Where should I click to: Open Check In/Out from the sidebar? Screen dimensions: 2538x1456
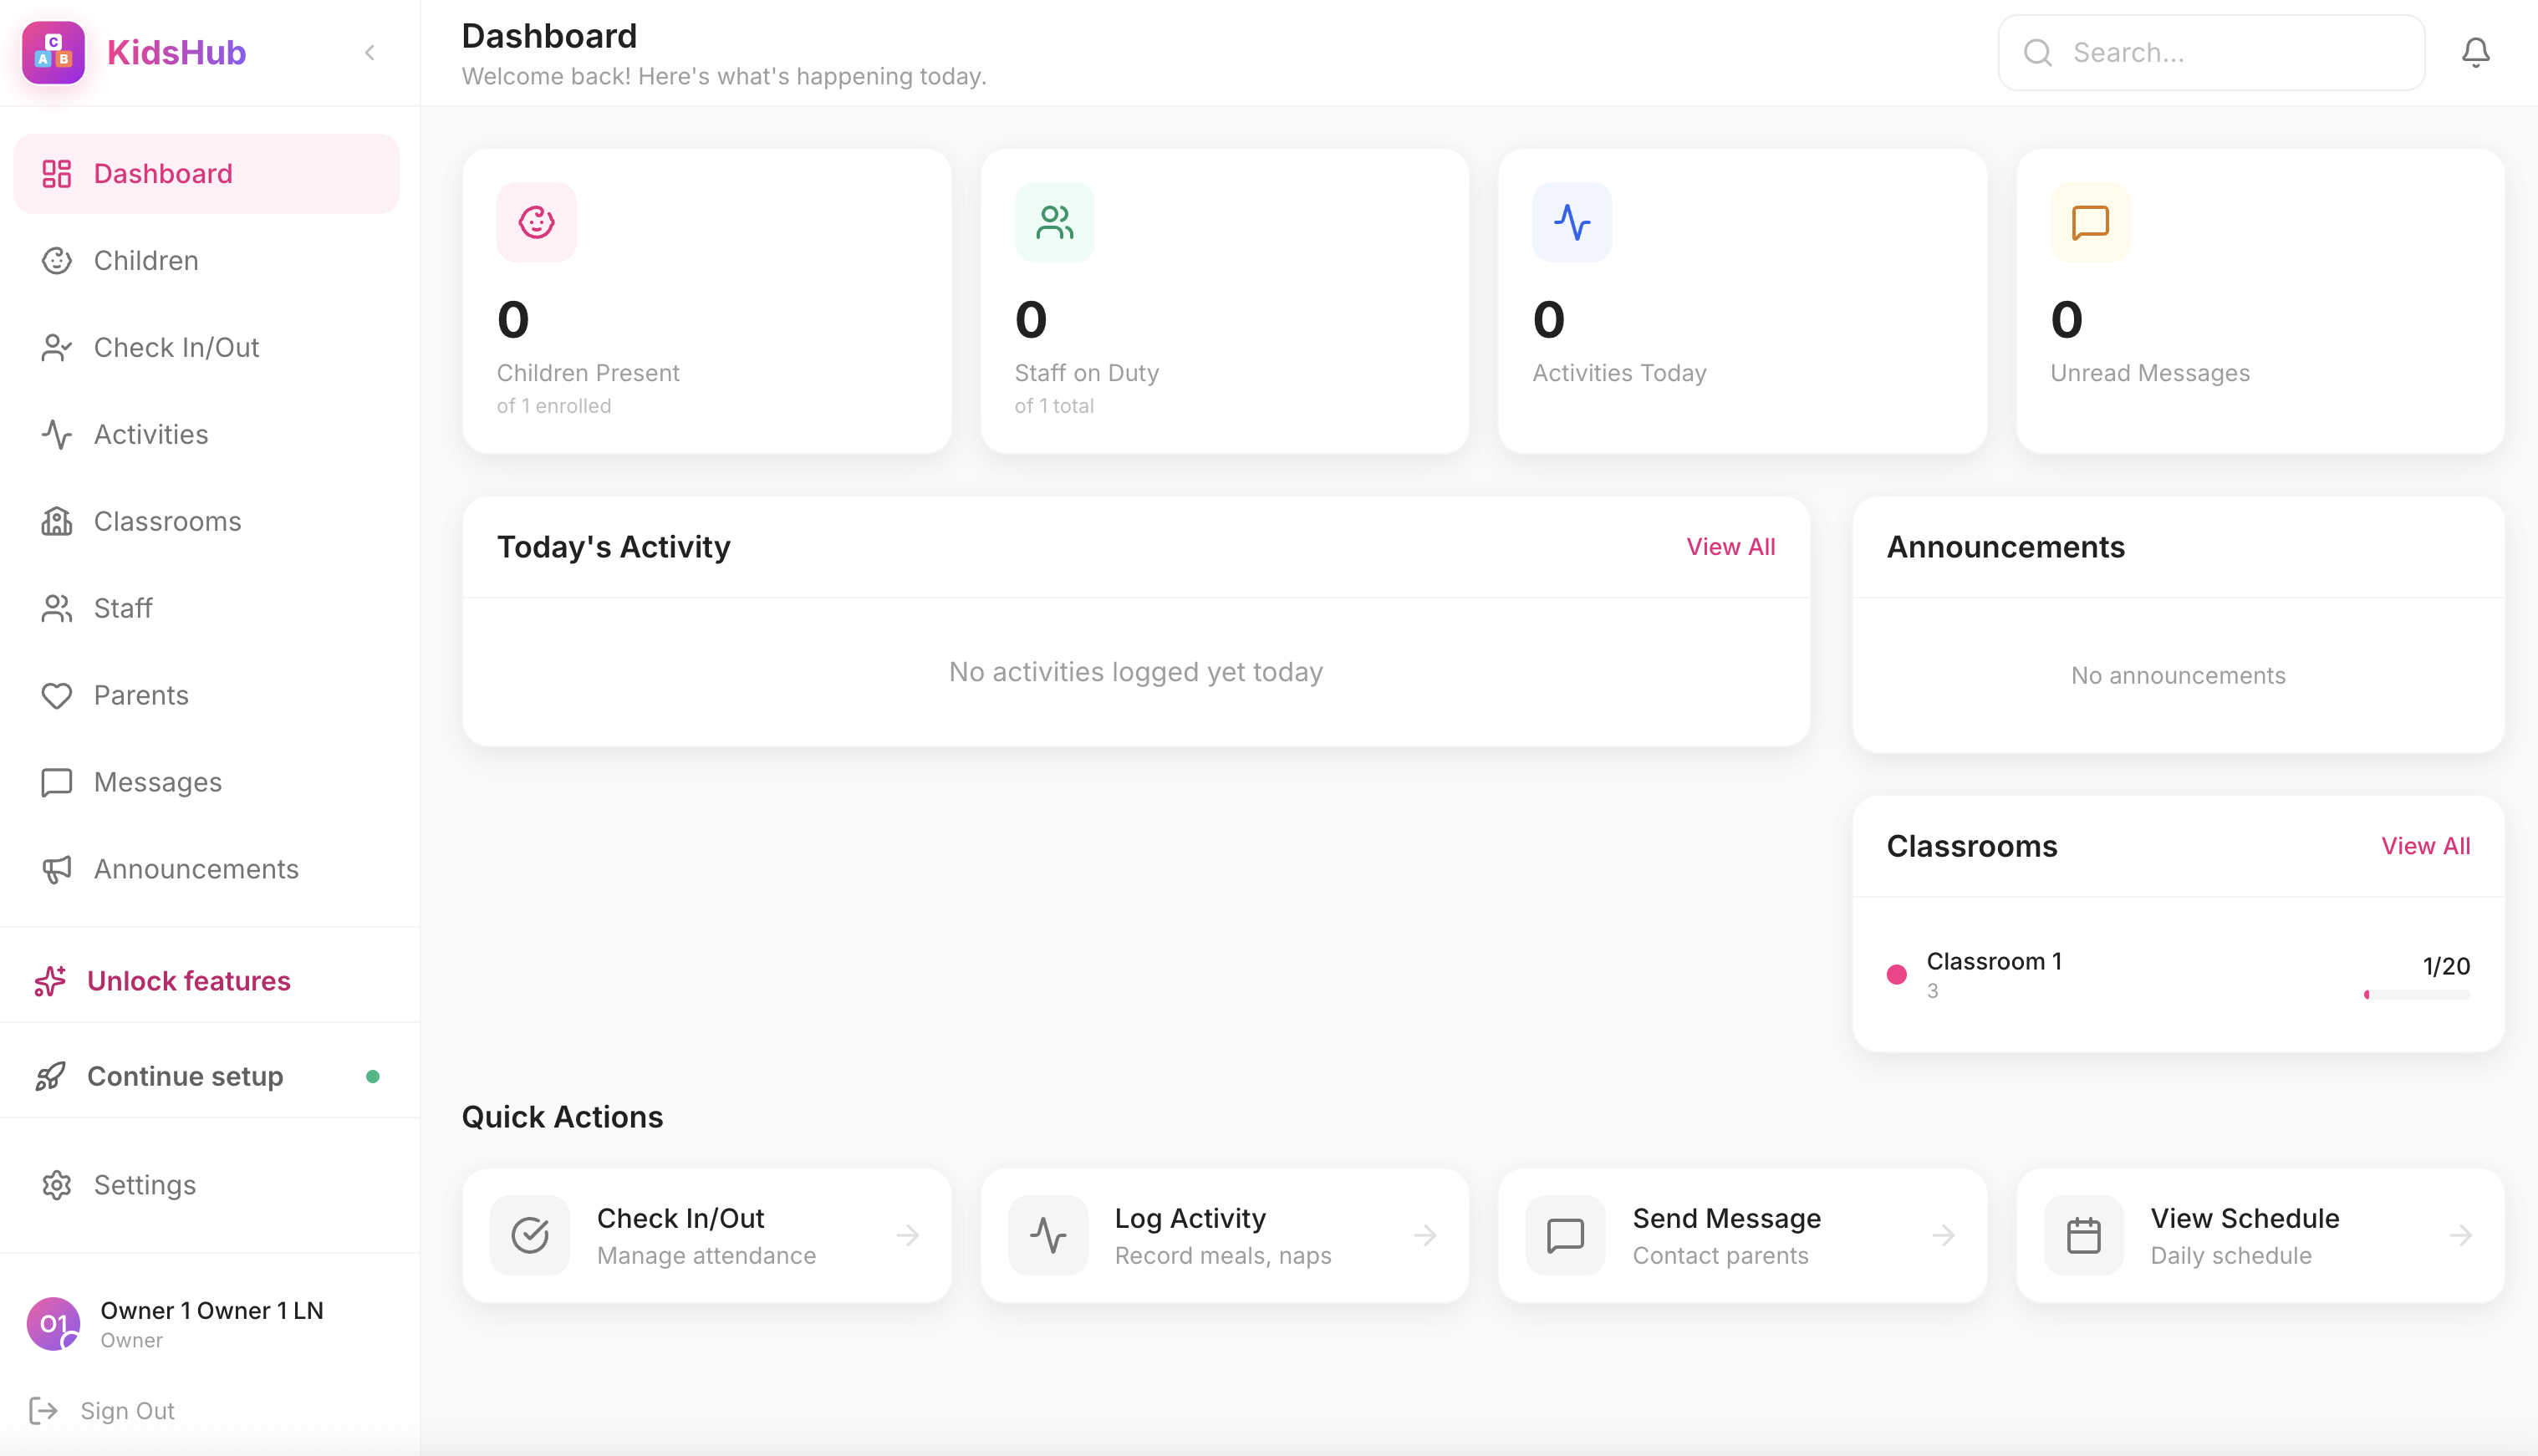(x=206, y=347)
